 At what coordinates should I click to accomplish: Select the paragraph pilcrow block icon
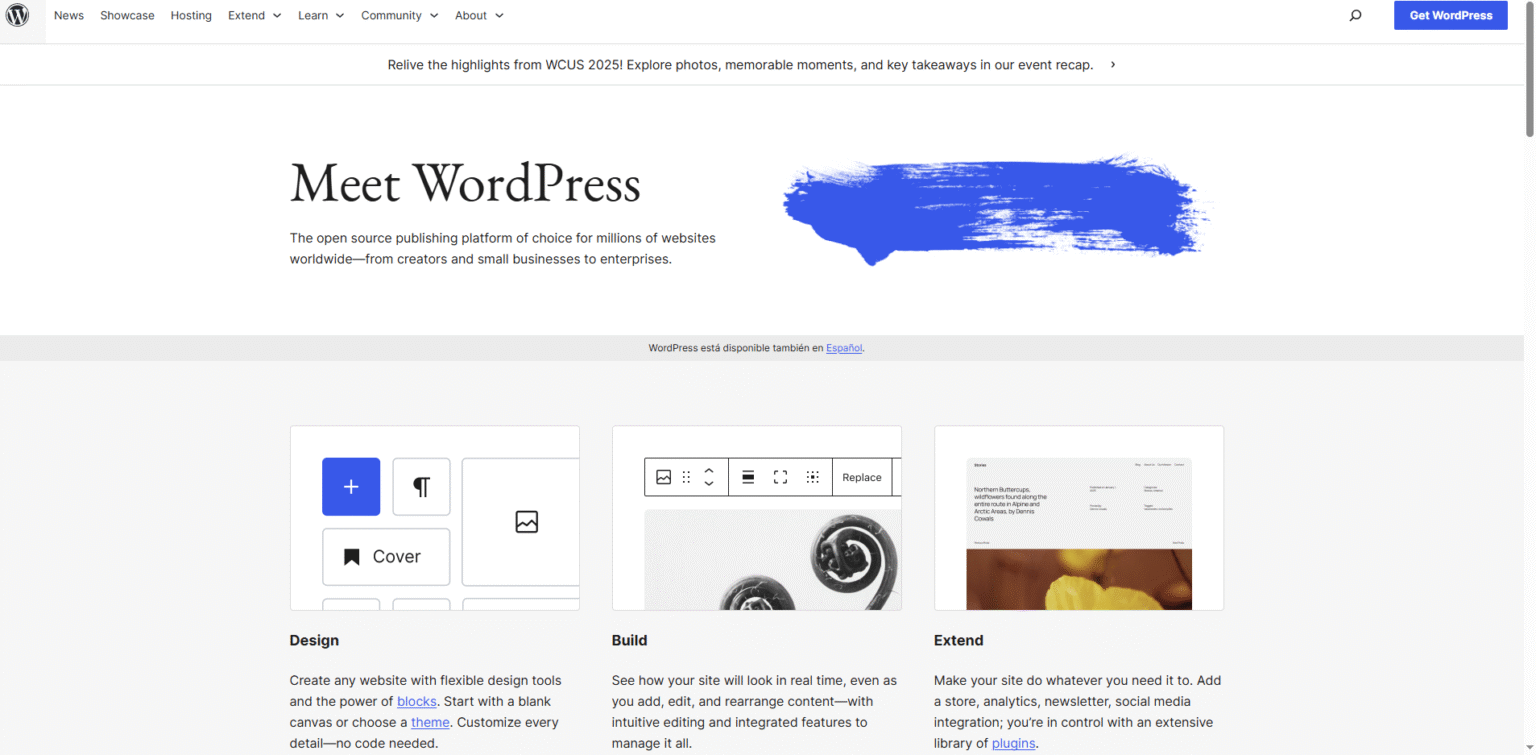[421, 487]
